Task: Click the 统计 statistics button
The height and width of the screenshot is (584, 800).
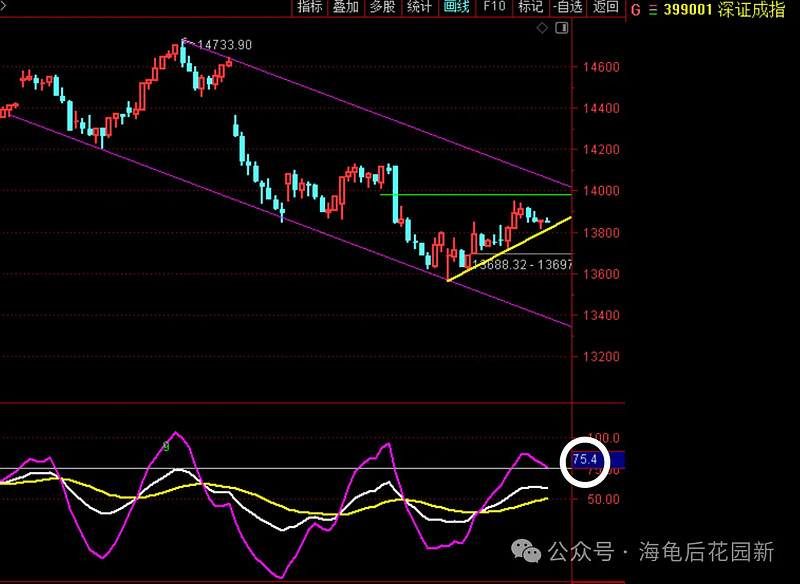Action: point(419,7)
